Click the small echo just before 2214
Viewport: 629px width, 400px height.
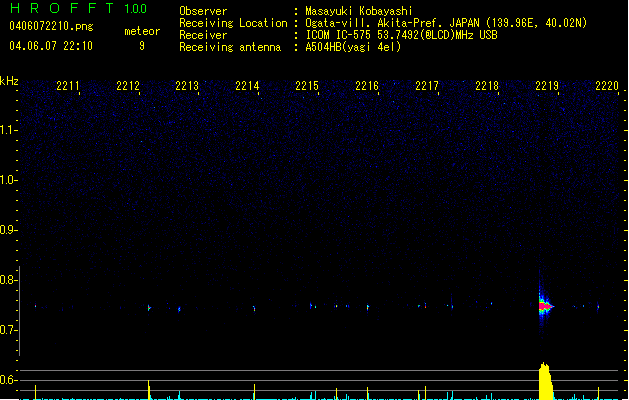click(254, 309)
